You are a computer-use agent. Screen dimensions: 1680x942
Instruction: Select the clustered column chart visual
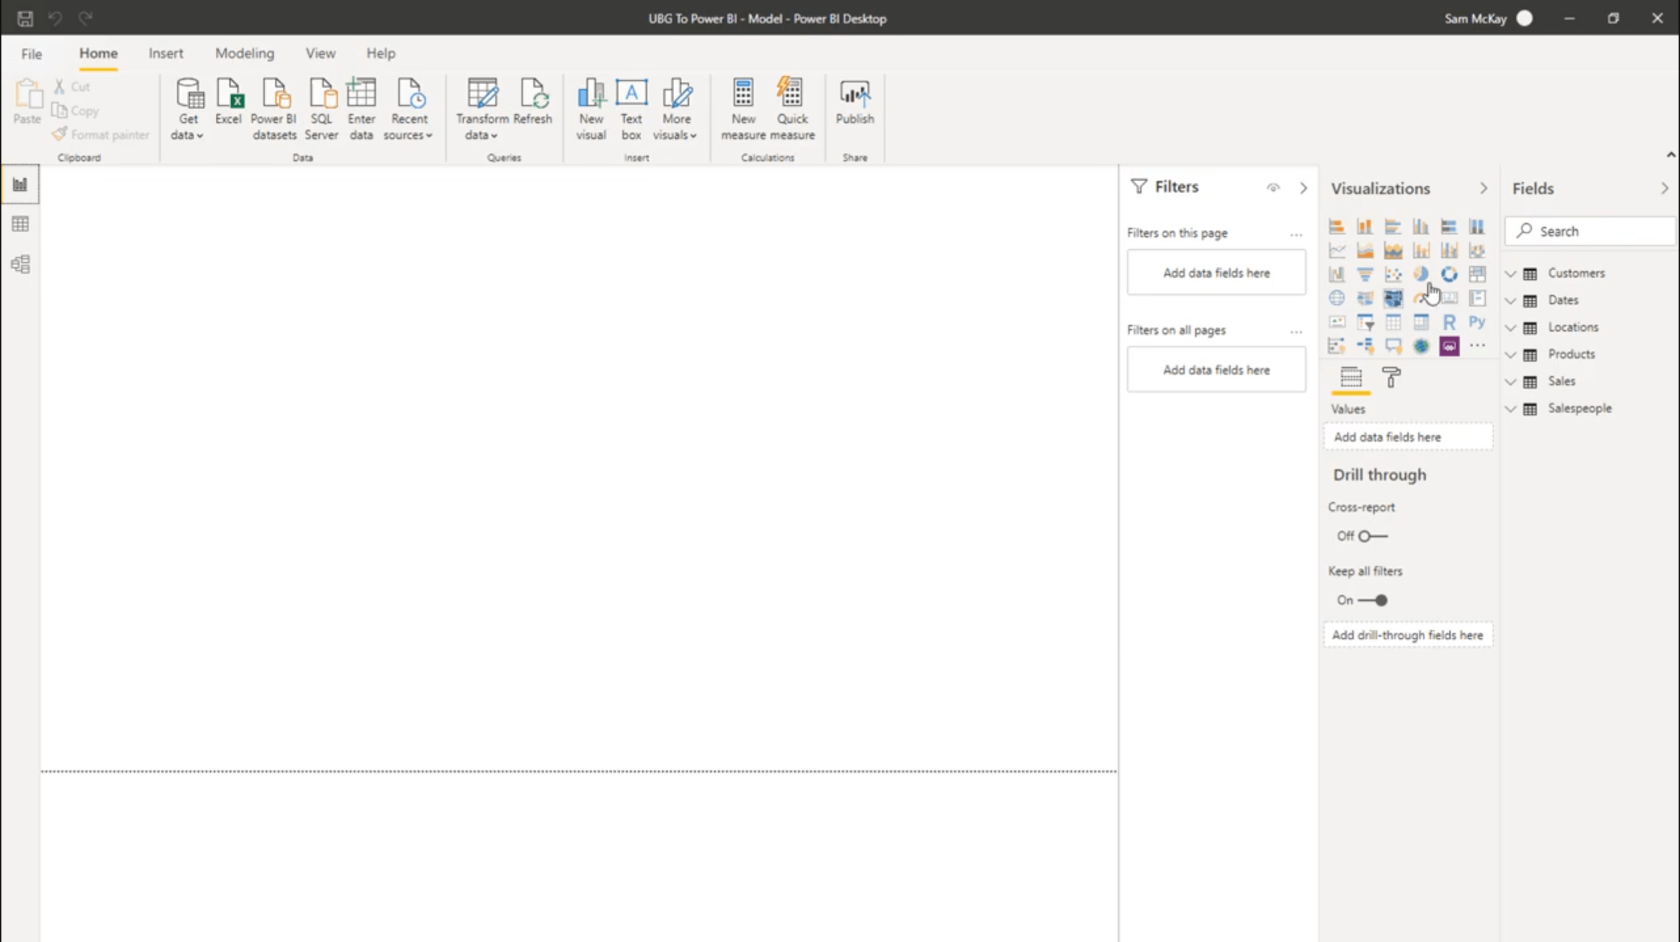tap(1421, 227)
